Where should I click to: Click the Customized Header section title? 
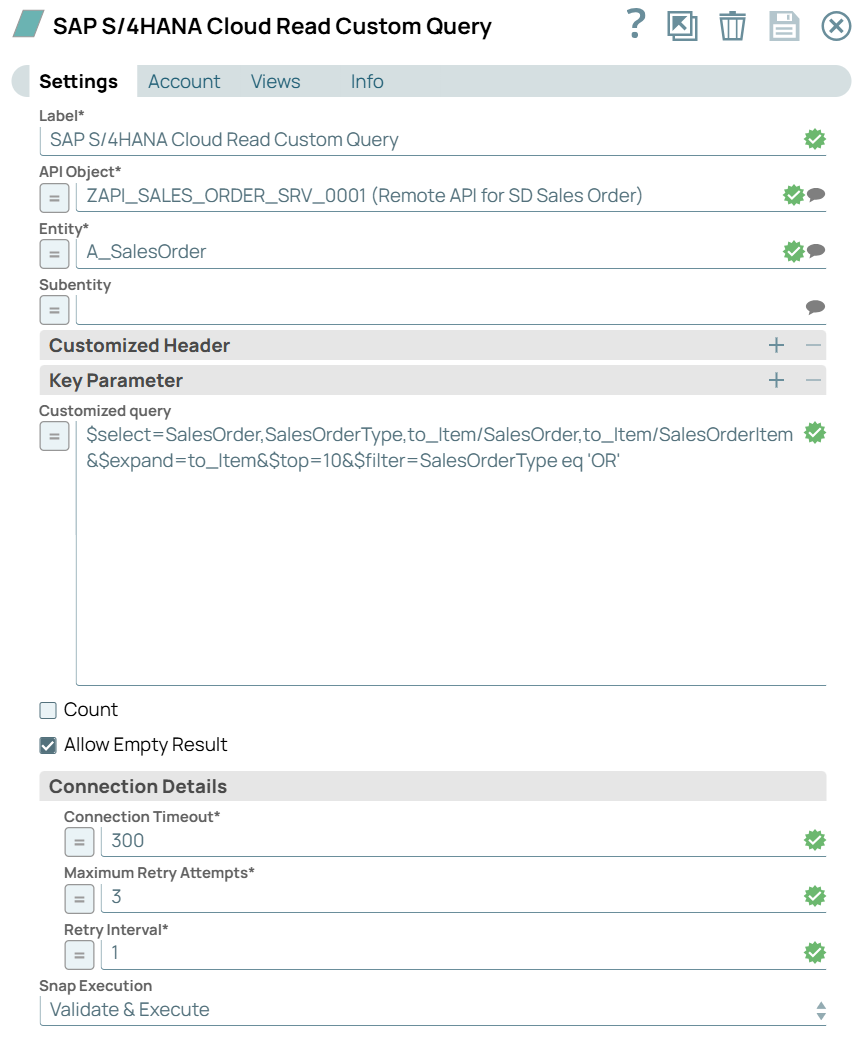[140, 345]
